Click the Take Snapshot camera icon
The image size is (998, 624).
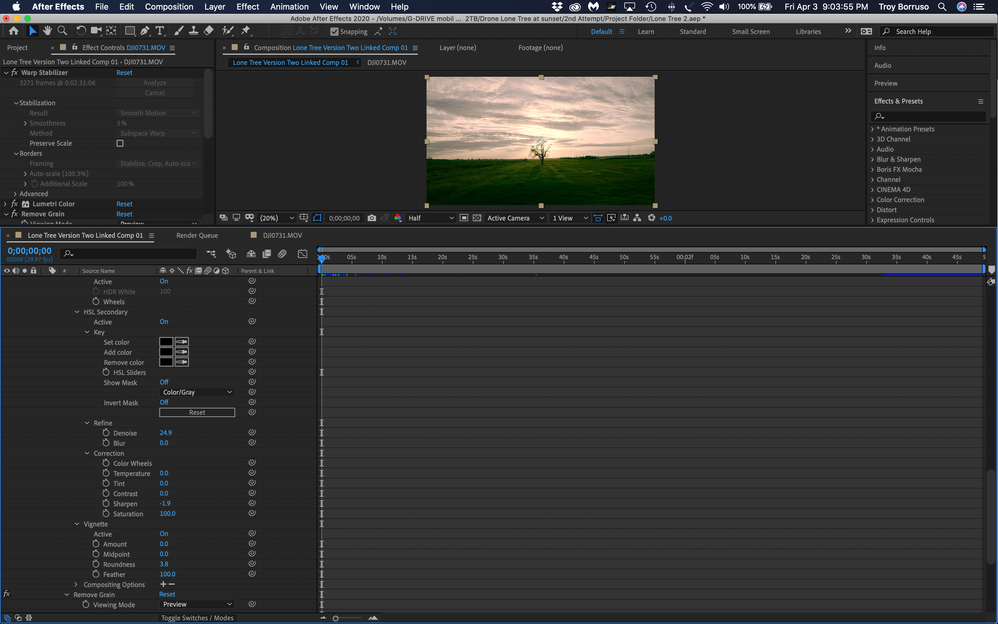(372, 218)
